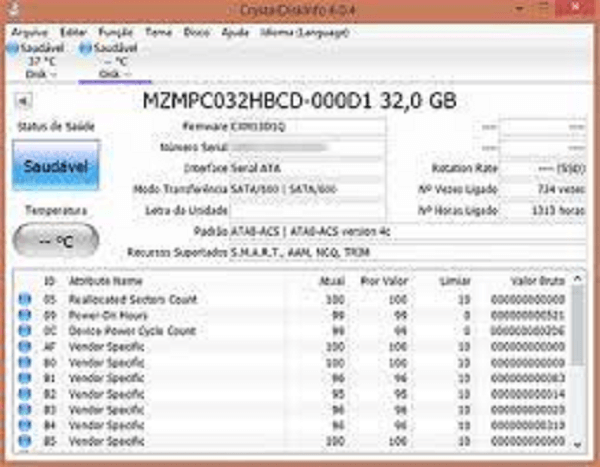600x467 pixels.
Task: Click the Nº Horas Ligado value
Action: coord(542,210)
